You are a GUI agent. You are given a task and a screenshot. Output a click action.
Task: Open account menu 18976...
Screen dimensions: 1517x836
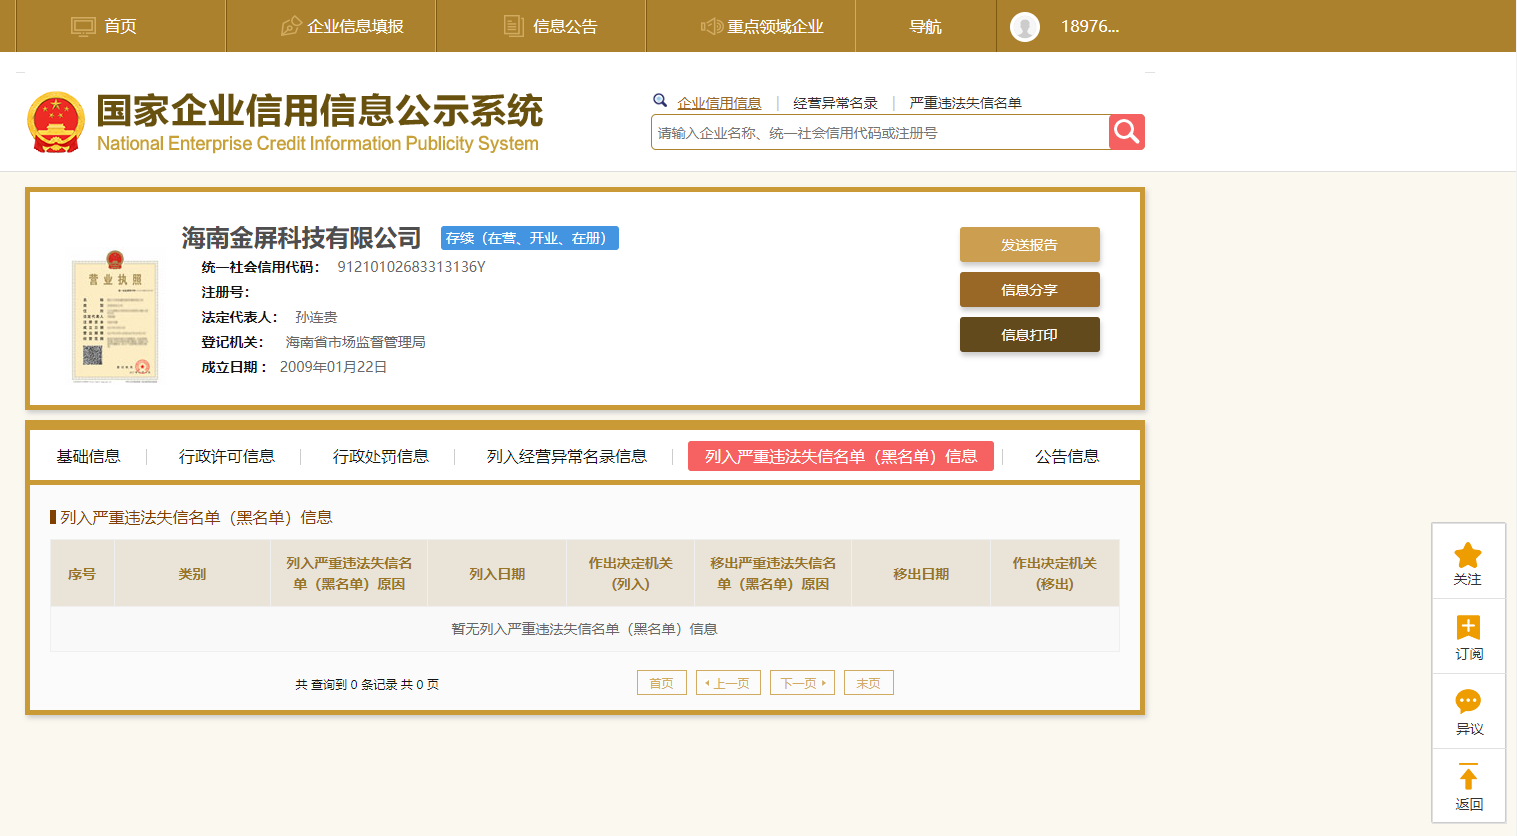pos(1090,26)
